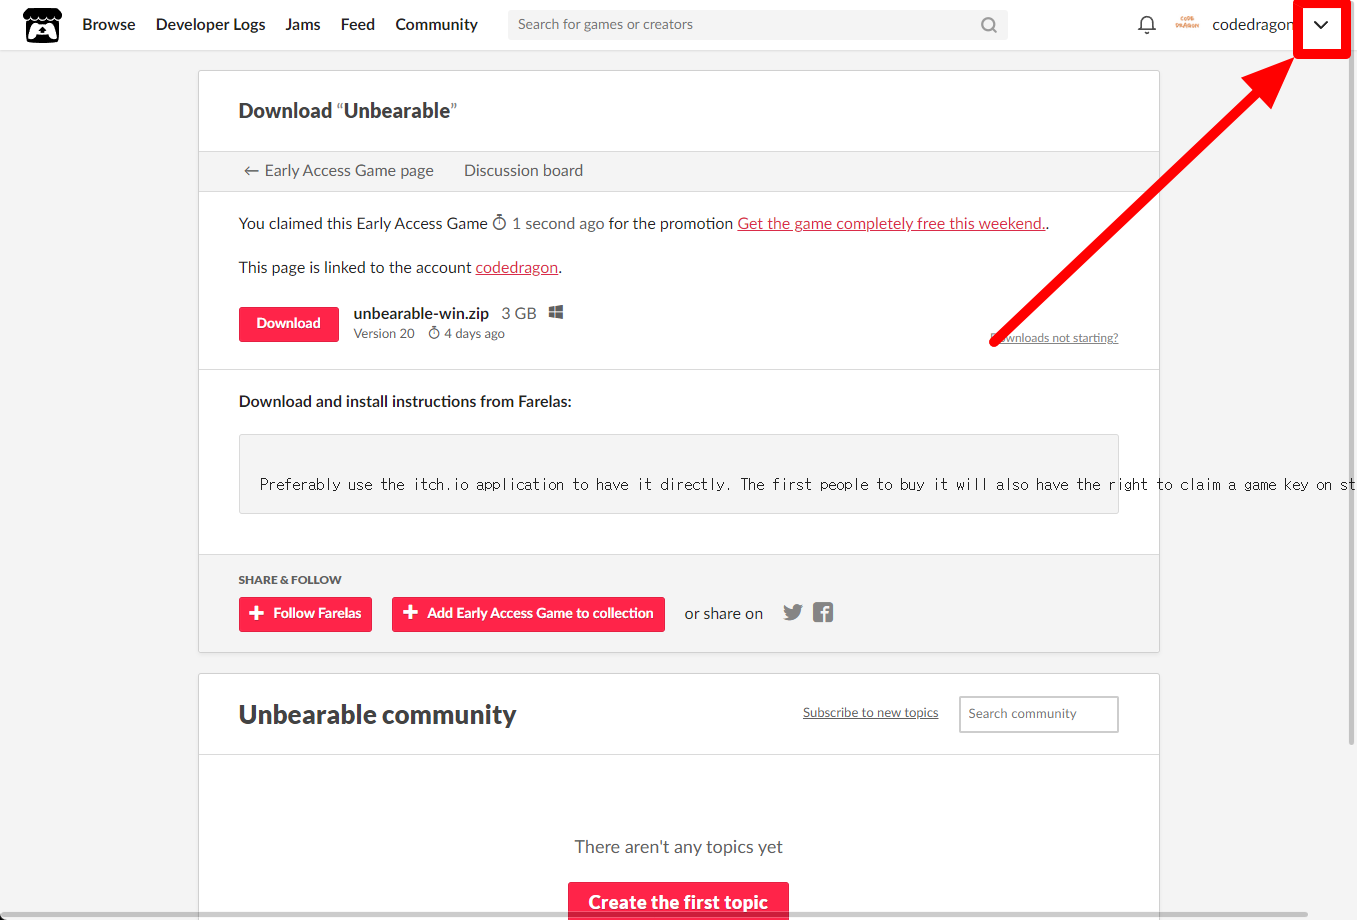Open the notifications bell
This screenshot has height=920, width=1357.
point(1147,25)
